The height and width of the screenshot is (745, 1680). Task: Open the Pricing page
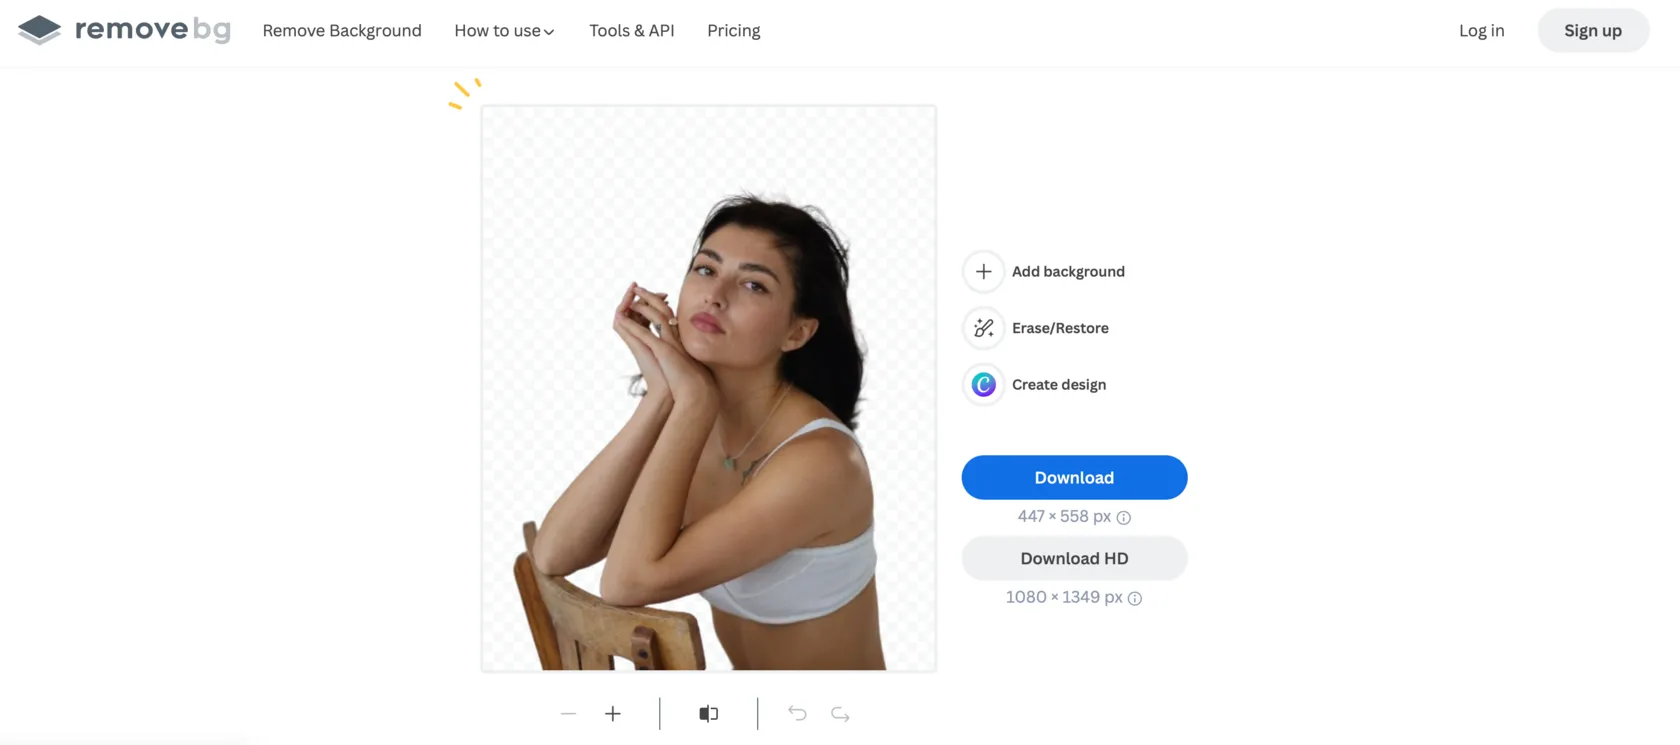[x=734, y=31]
